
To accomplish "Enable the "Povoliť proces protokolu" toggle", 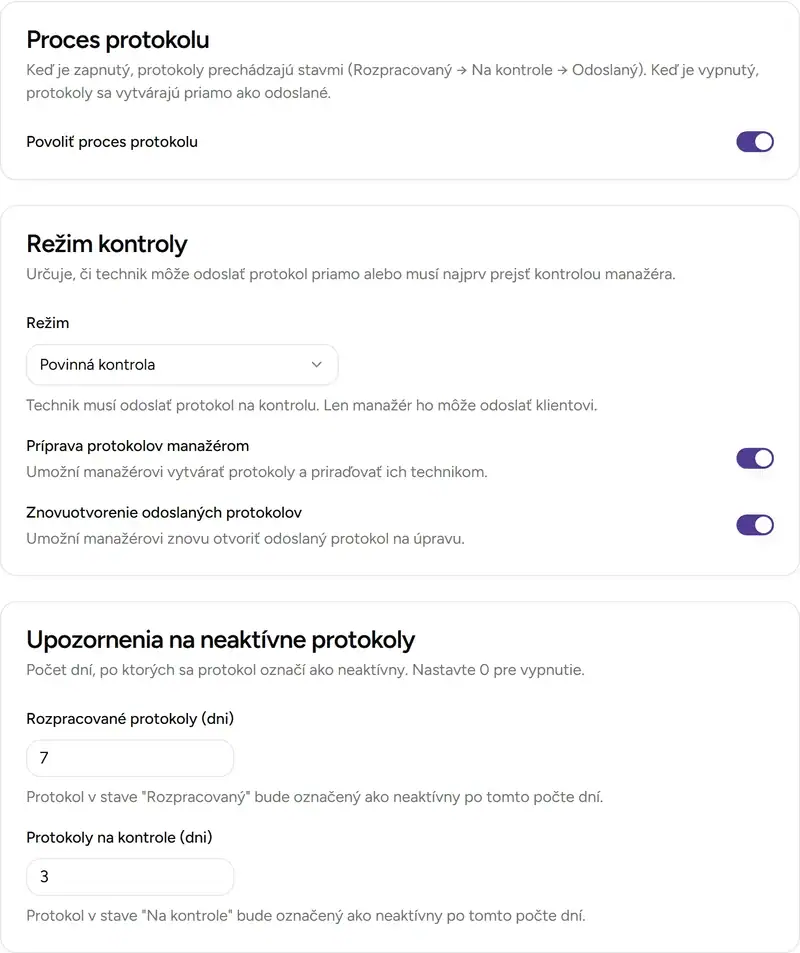I will (x=755, y=142).
